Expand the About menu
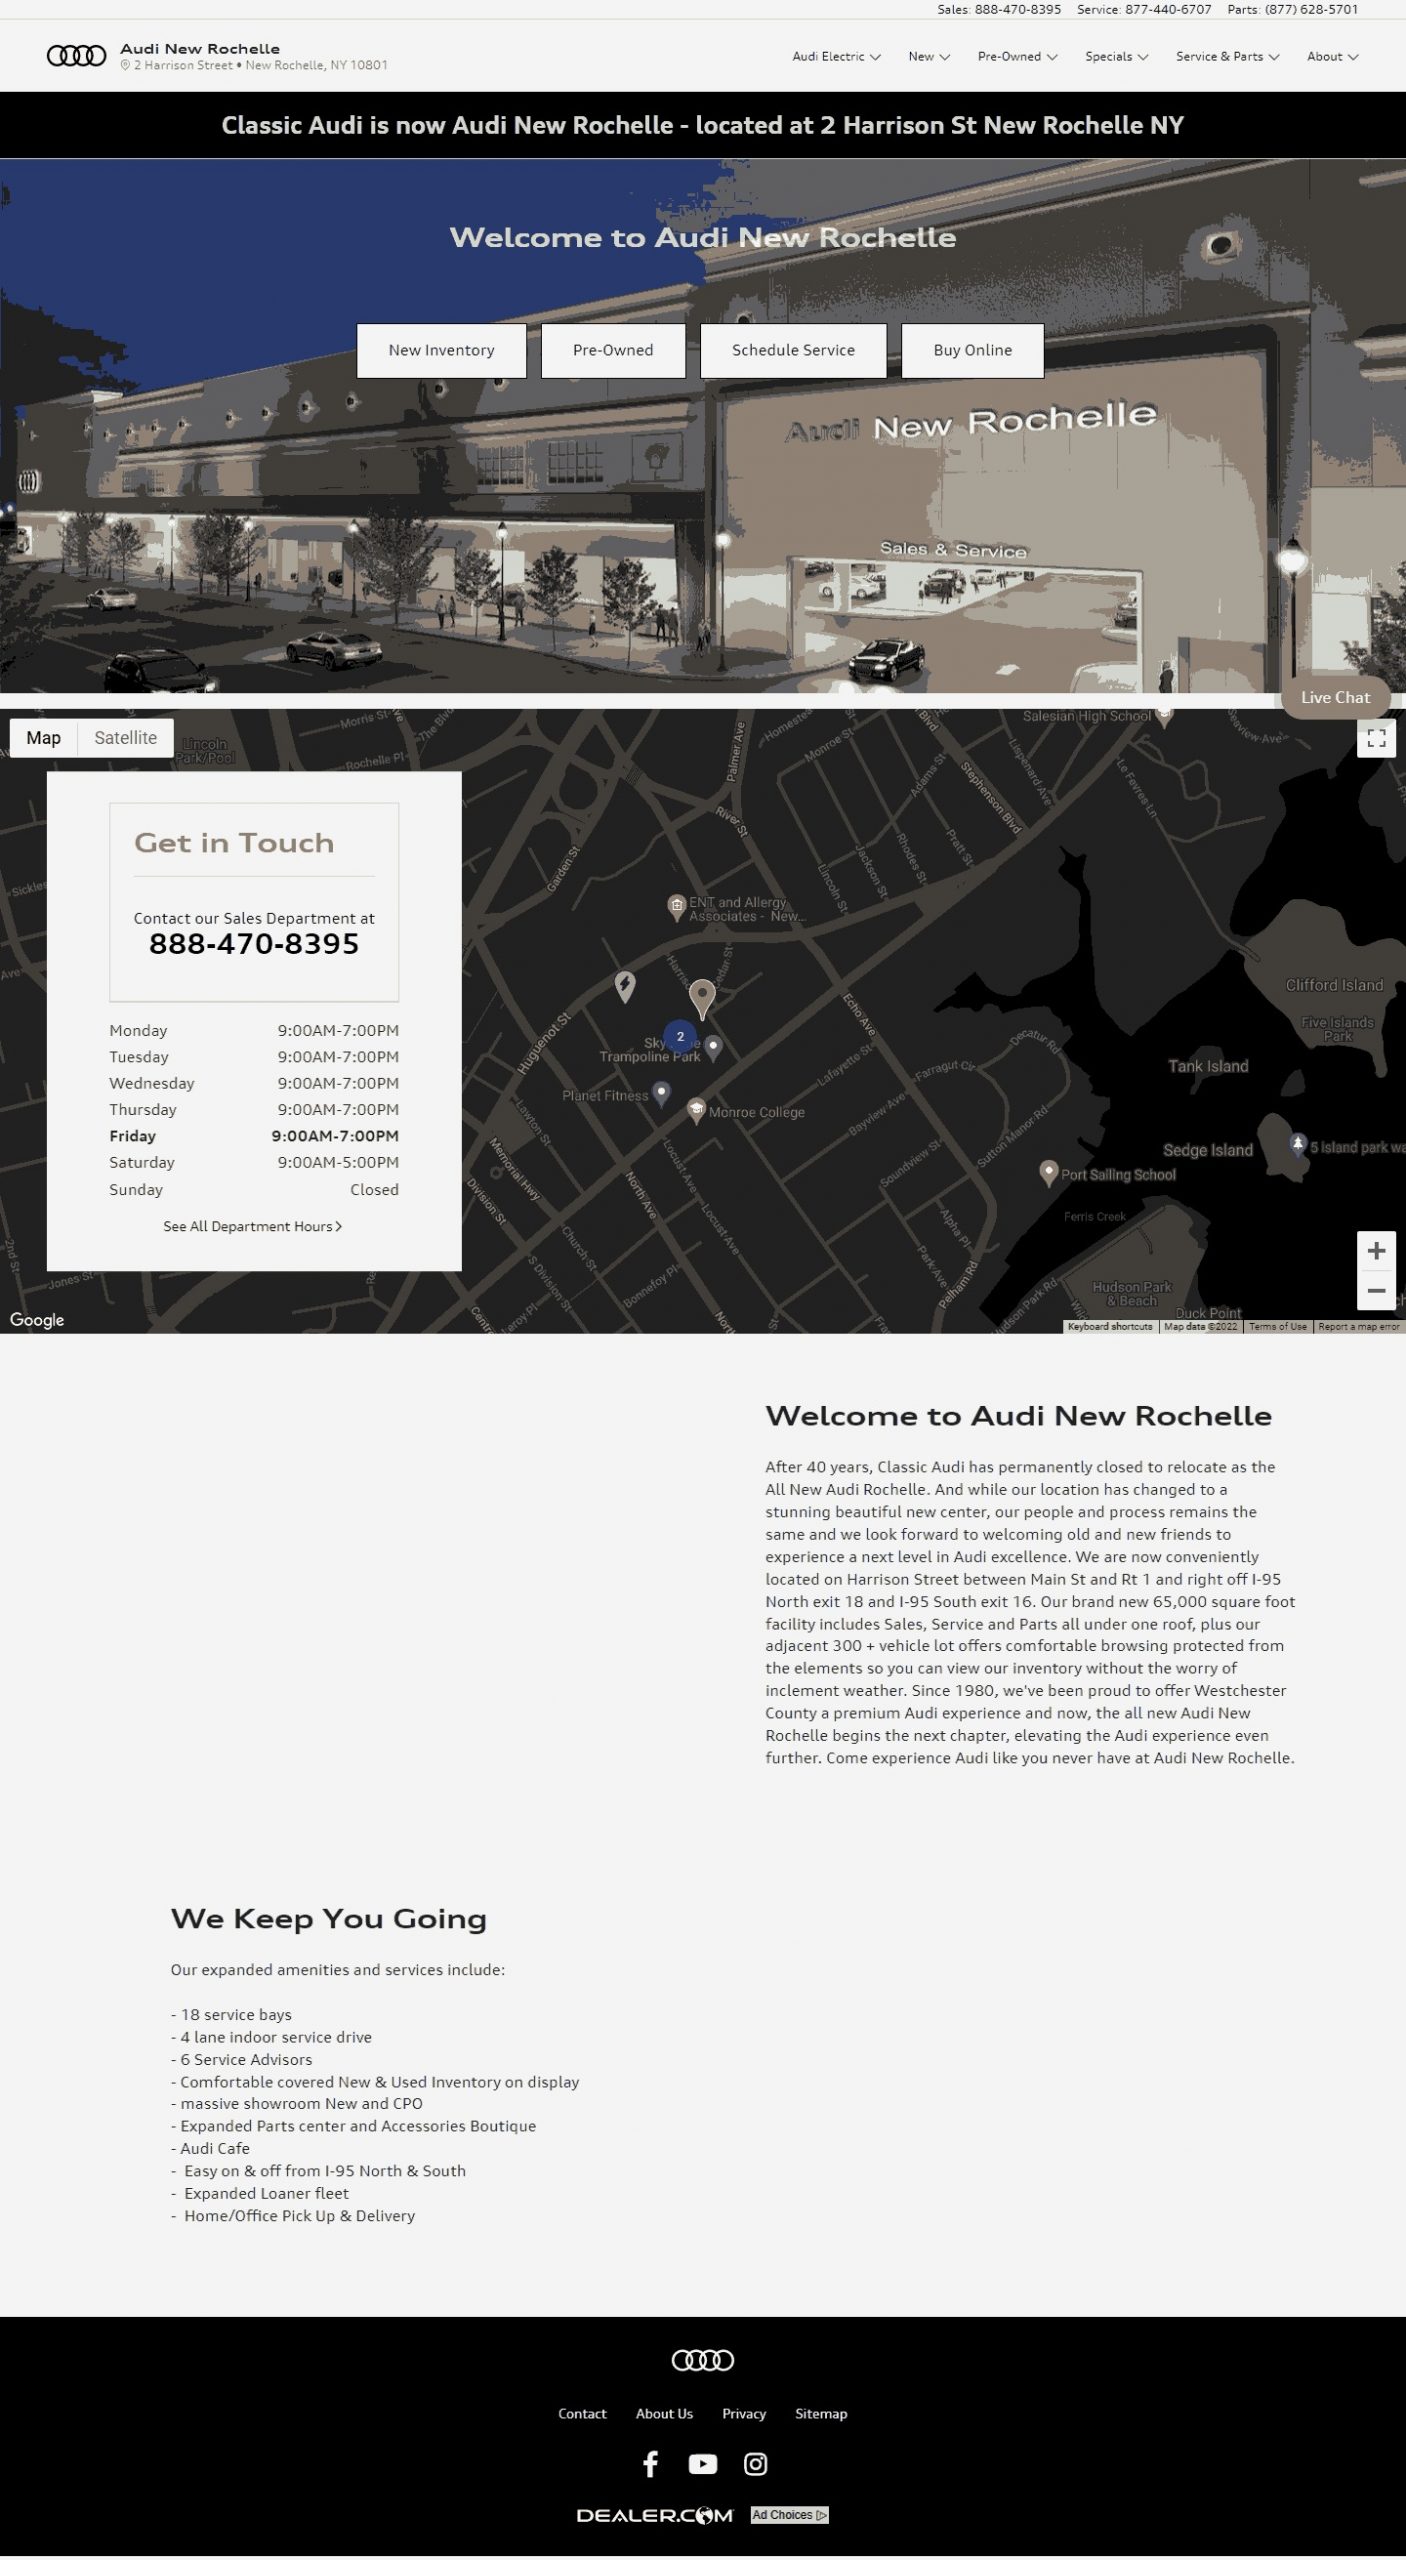Image resolution: width=1406 pixels, height=2560 pixels. [x=1332, y=57]
